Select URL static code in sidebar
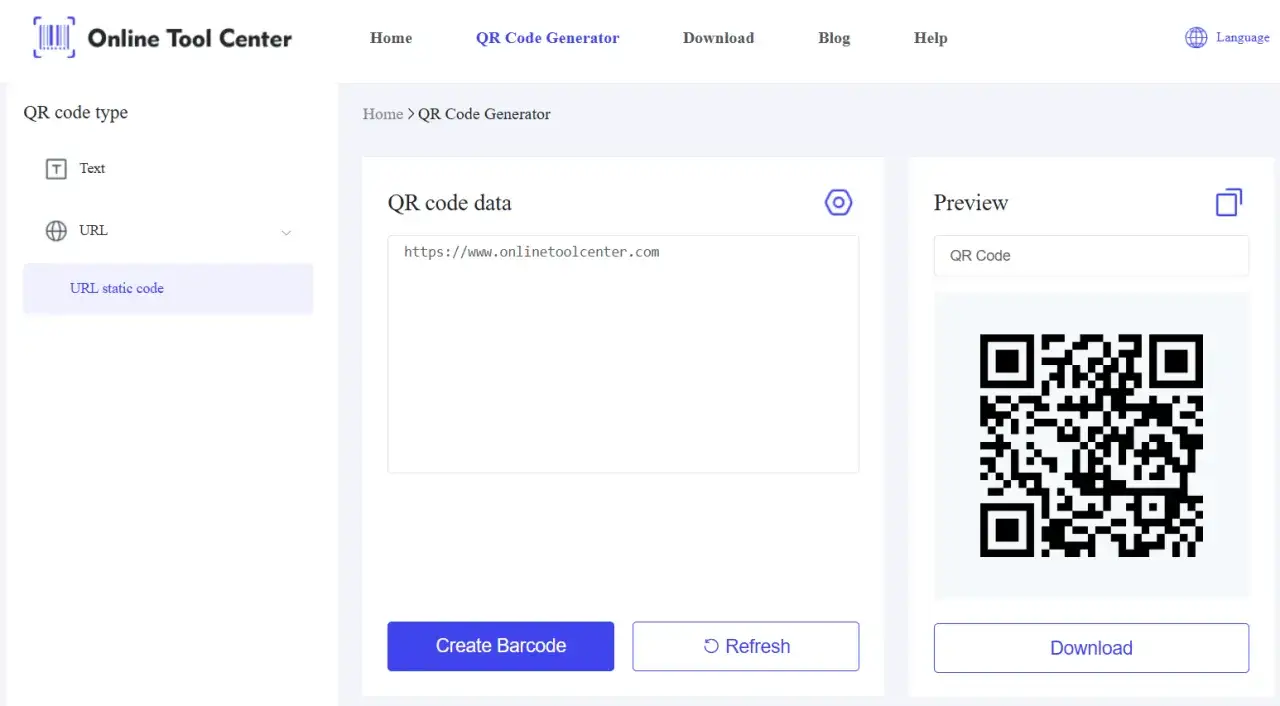 pos(117,288)
